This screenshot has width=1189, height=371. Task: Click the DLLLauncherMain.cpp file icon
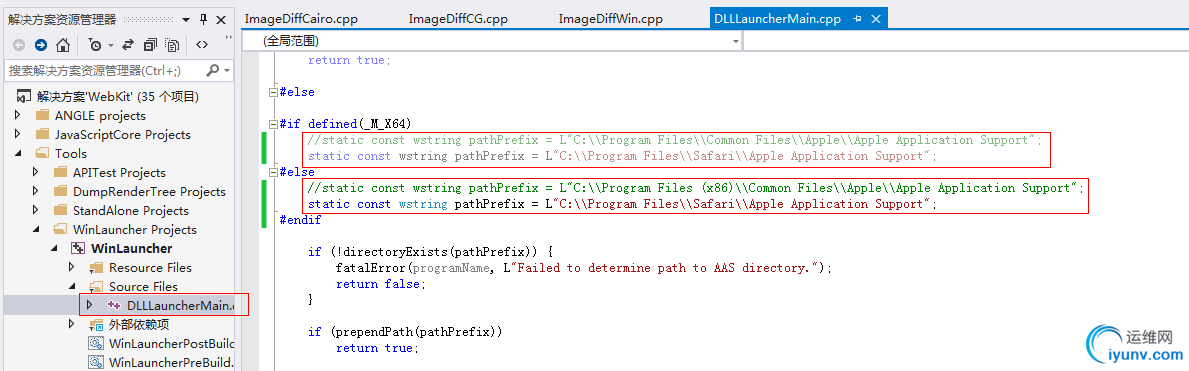[x=115, y=306]
